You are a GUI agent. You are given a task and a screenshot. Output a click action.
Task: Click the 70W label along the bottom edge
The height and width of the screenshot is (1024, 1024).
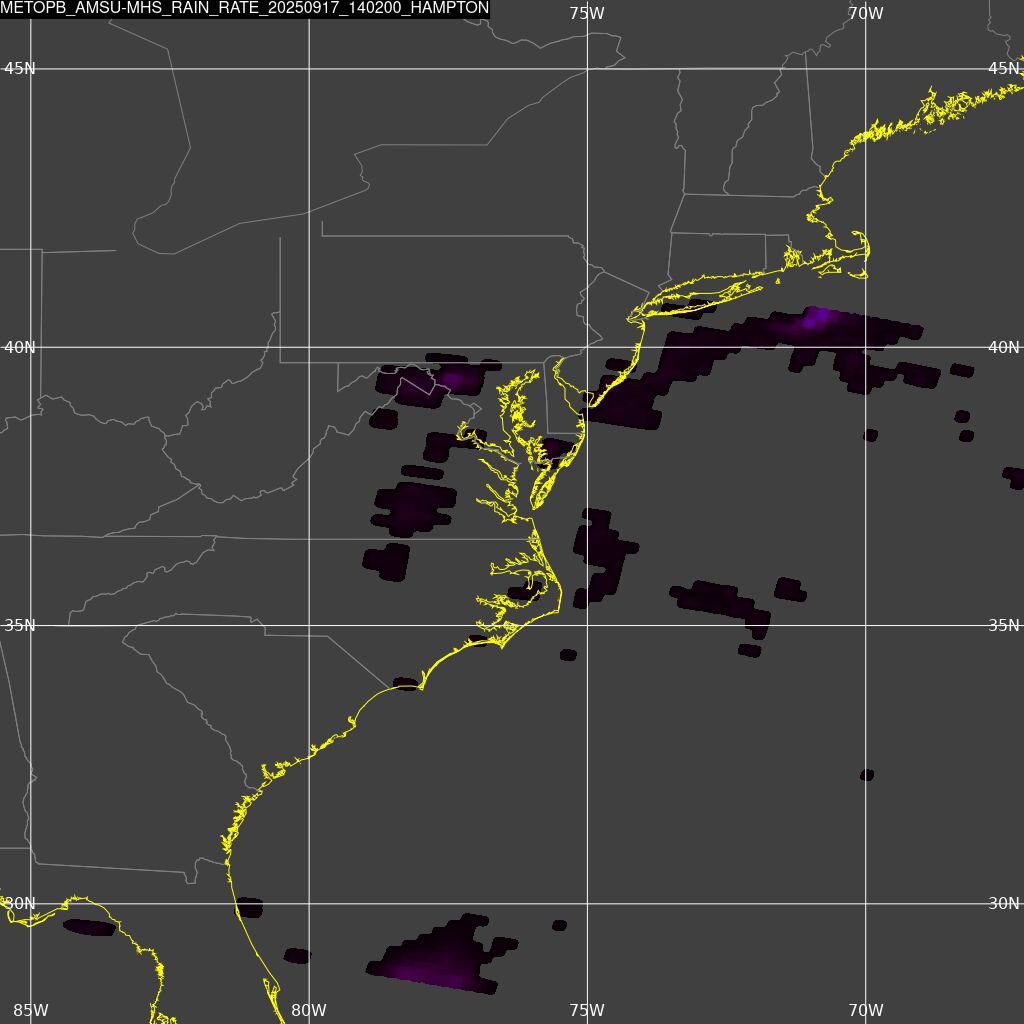(866, 1010)
